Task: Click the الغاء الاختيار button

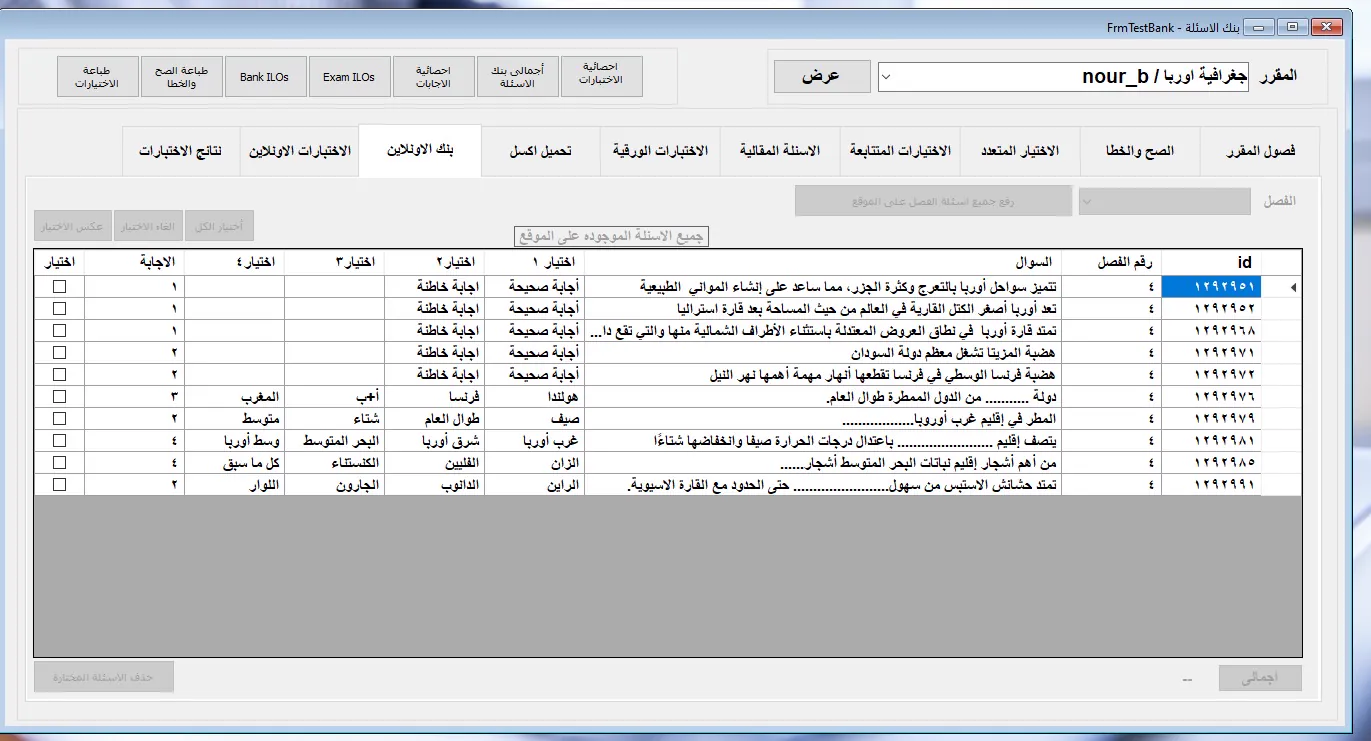Action: click(x=148, y=226)
